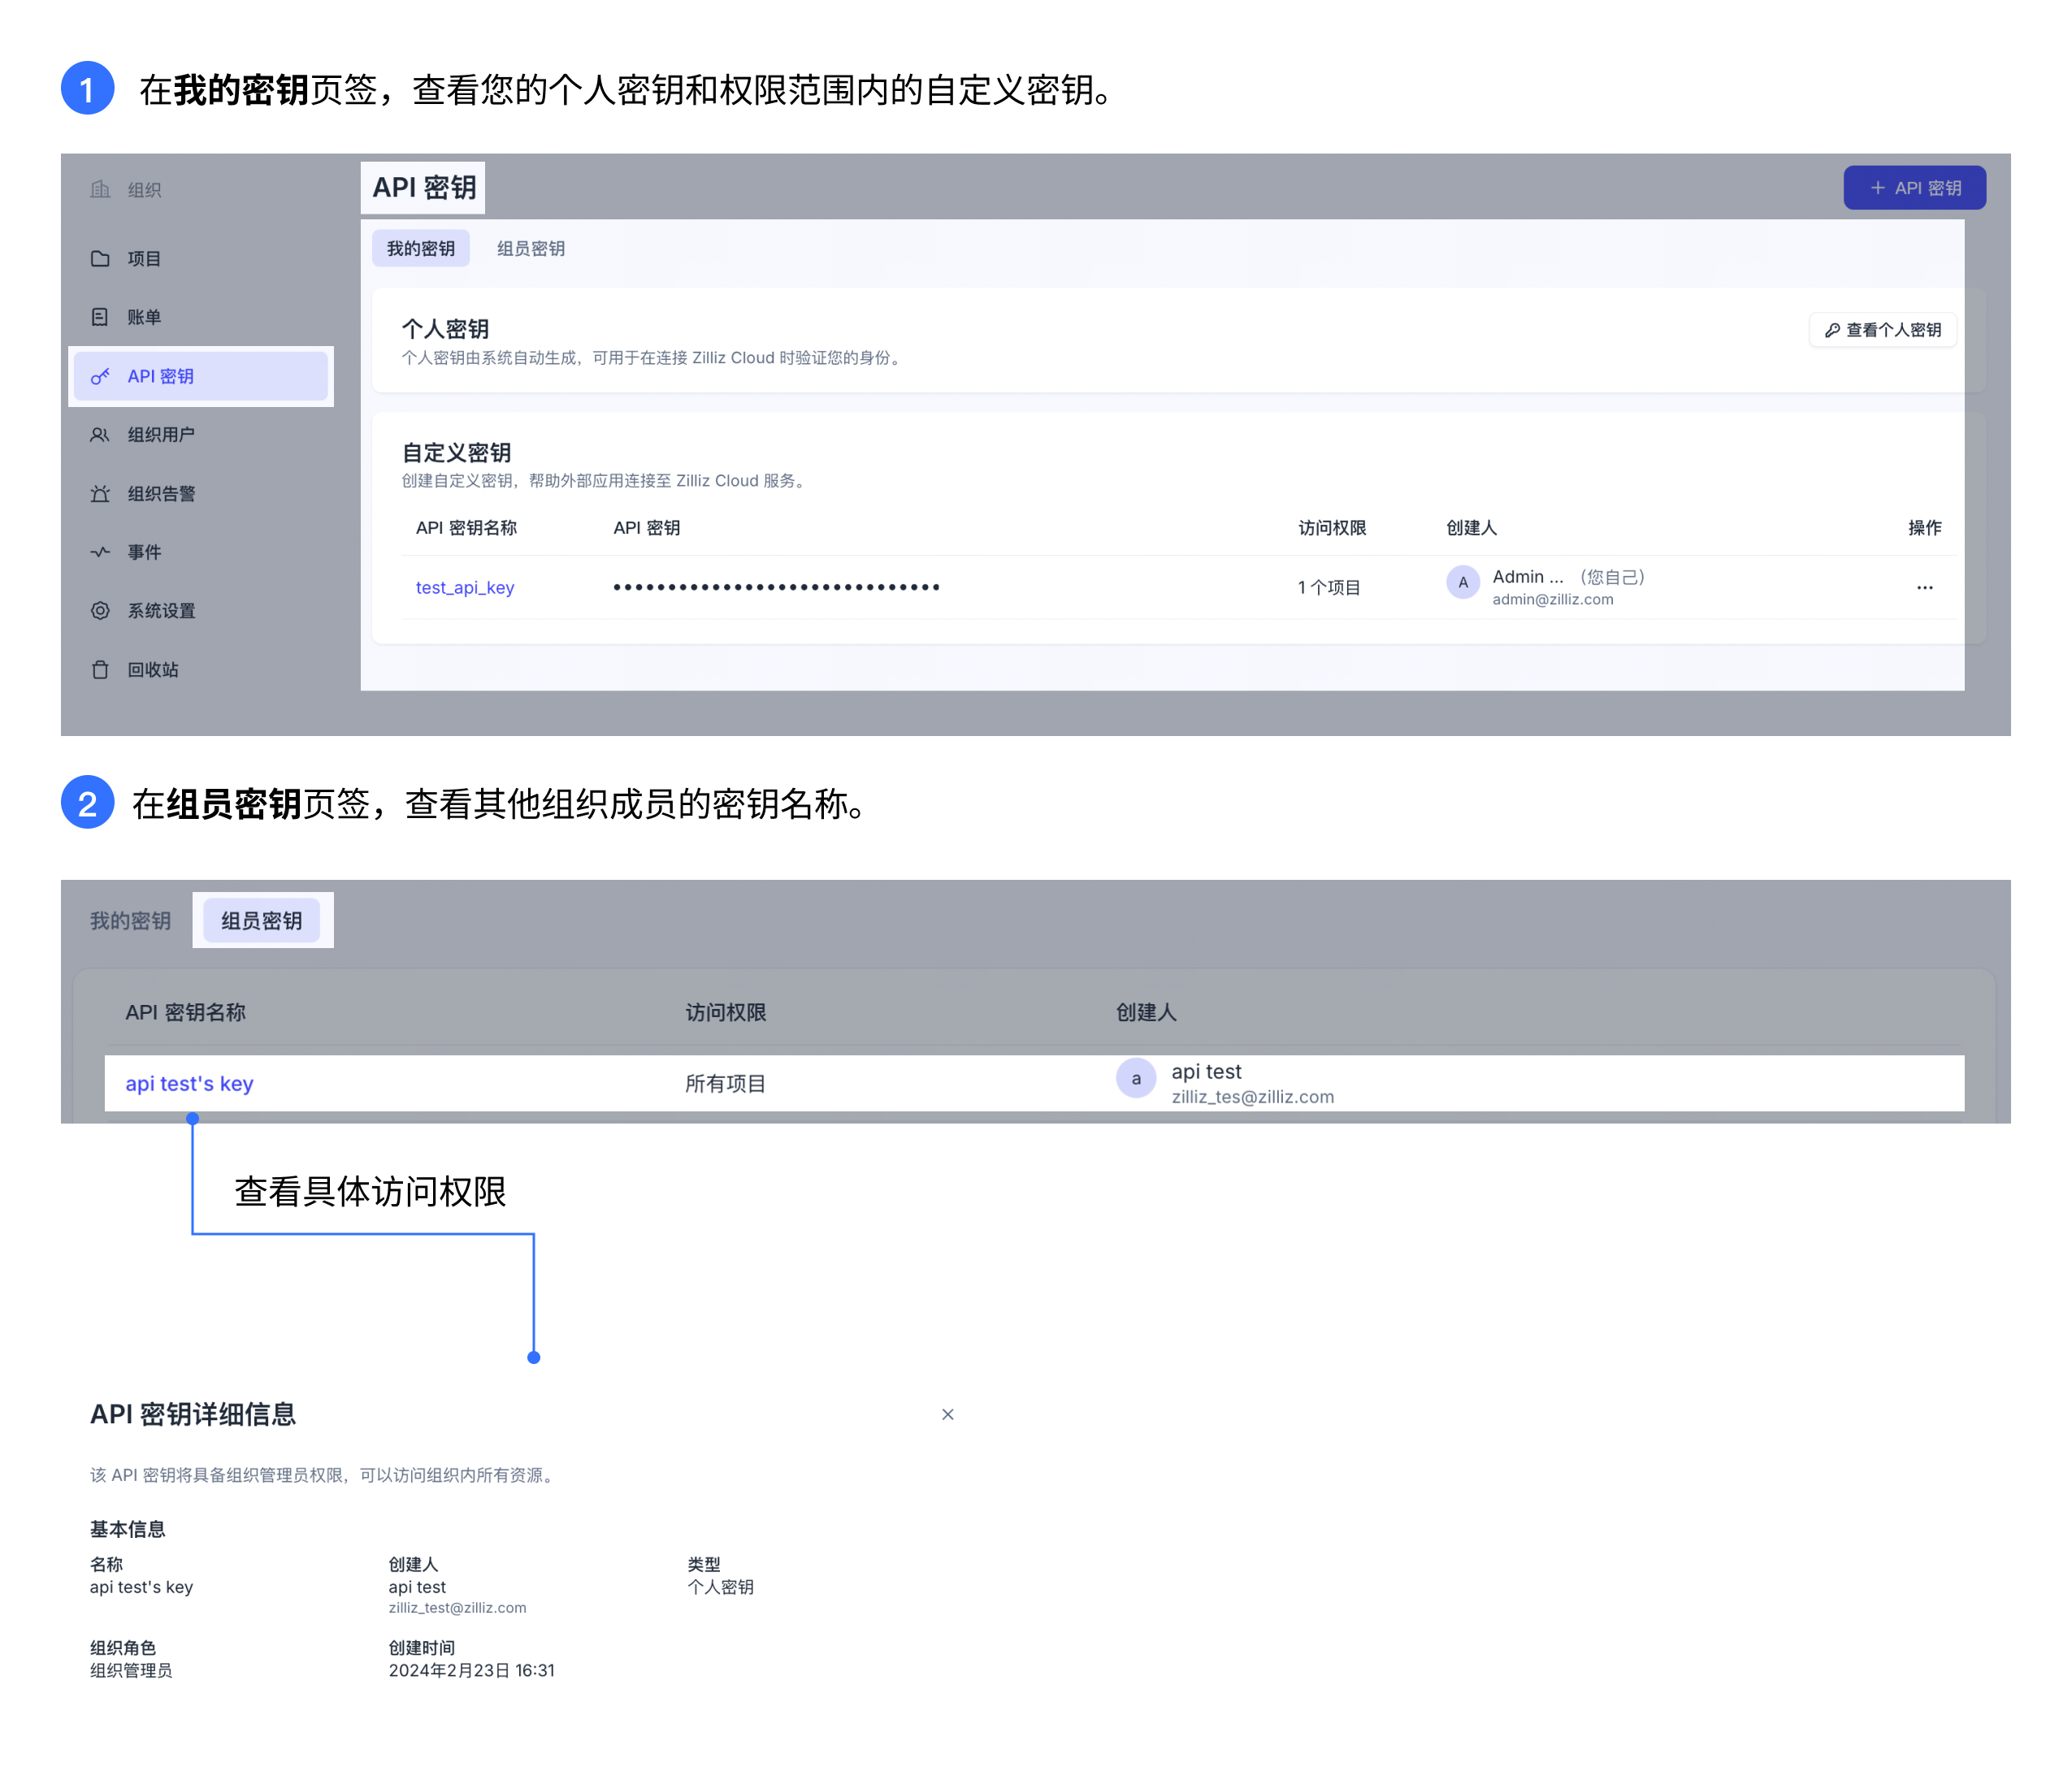
Task: Click the 项目 folder icon
Action: tap(100, 258)
